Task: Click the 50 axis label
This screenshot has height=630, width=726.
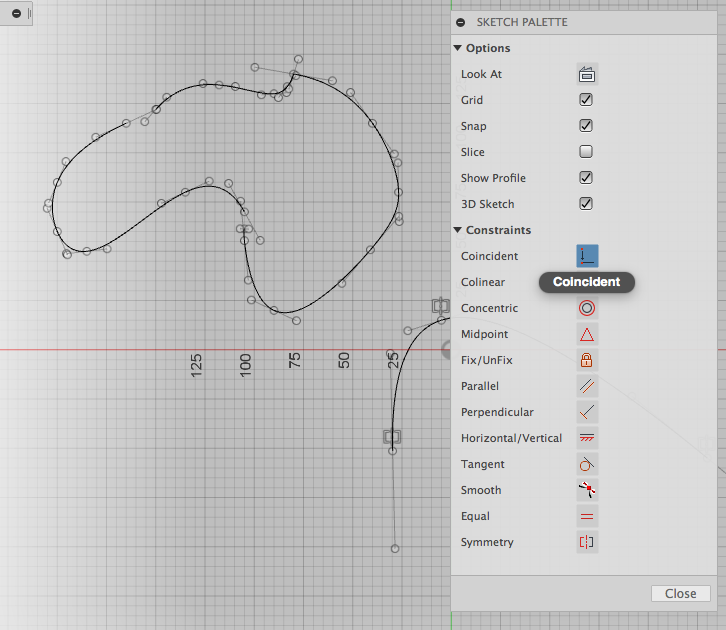Action: [x=344, y=360]
